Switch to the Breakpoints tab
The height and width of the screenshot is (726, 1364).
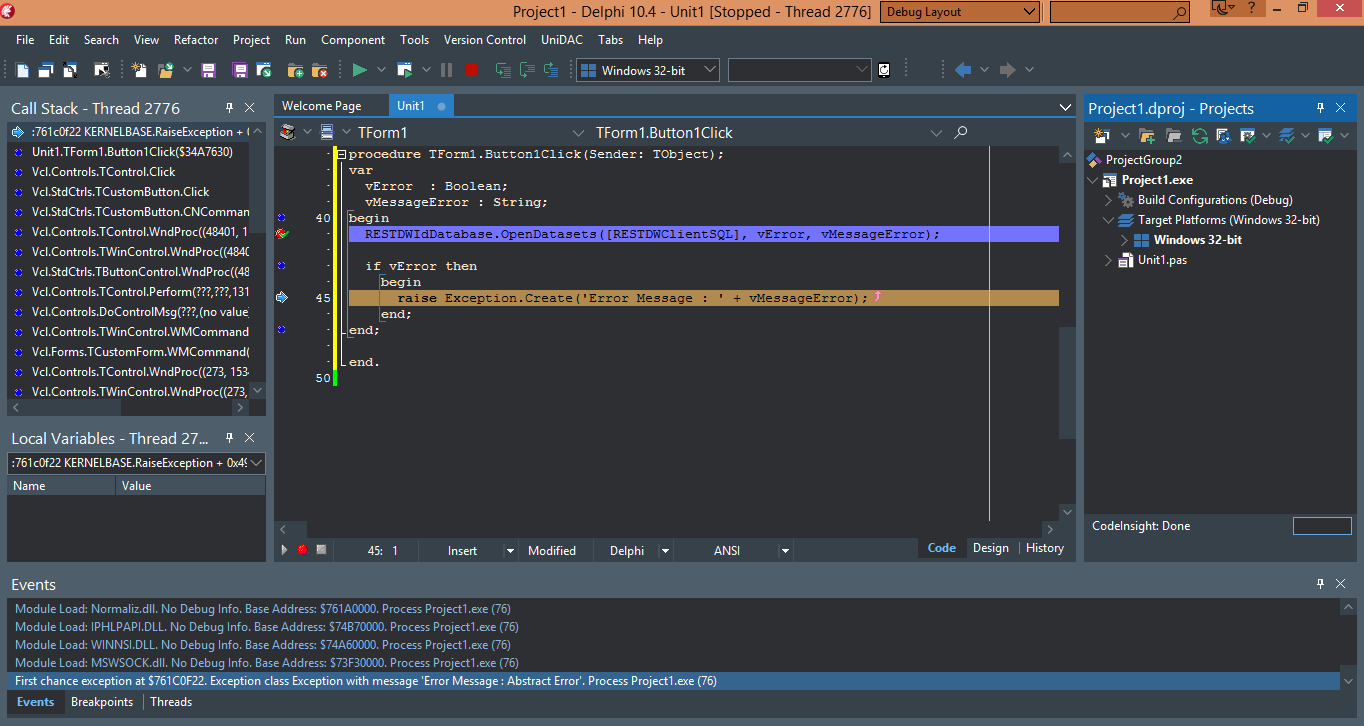point(102,702)
